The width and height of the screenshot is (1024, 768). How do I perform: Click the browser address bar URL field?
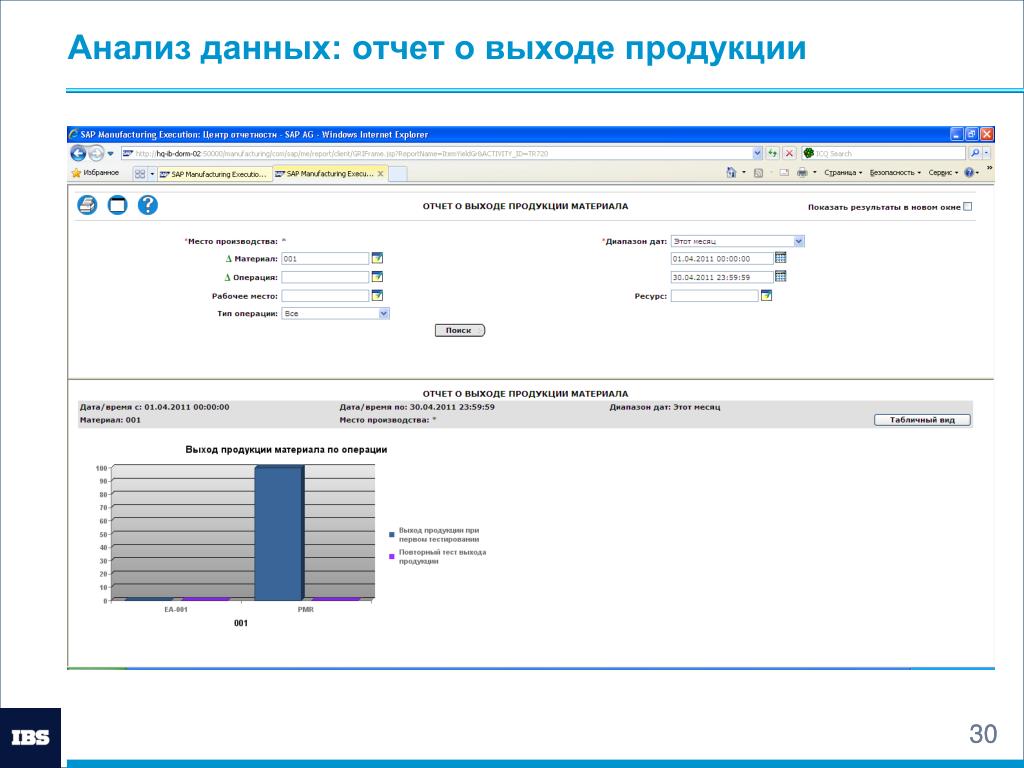(x=436, y=153)
